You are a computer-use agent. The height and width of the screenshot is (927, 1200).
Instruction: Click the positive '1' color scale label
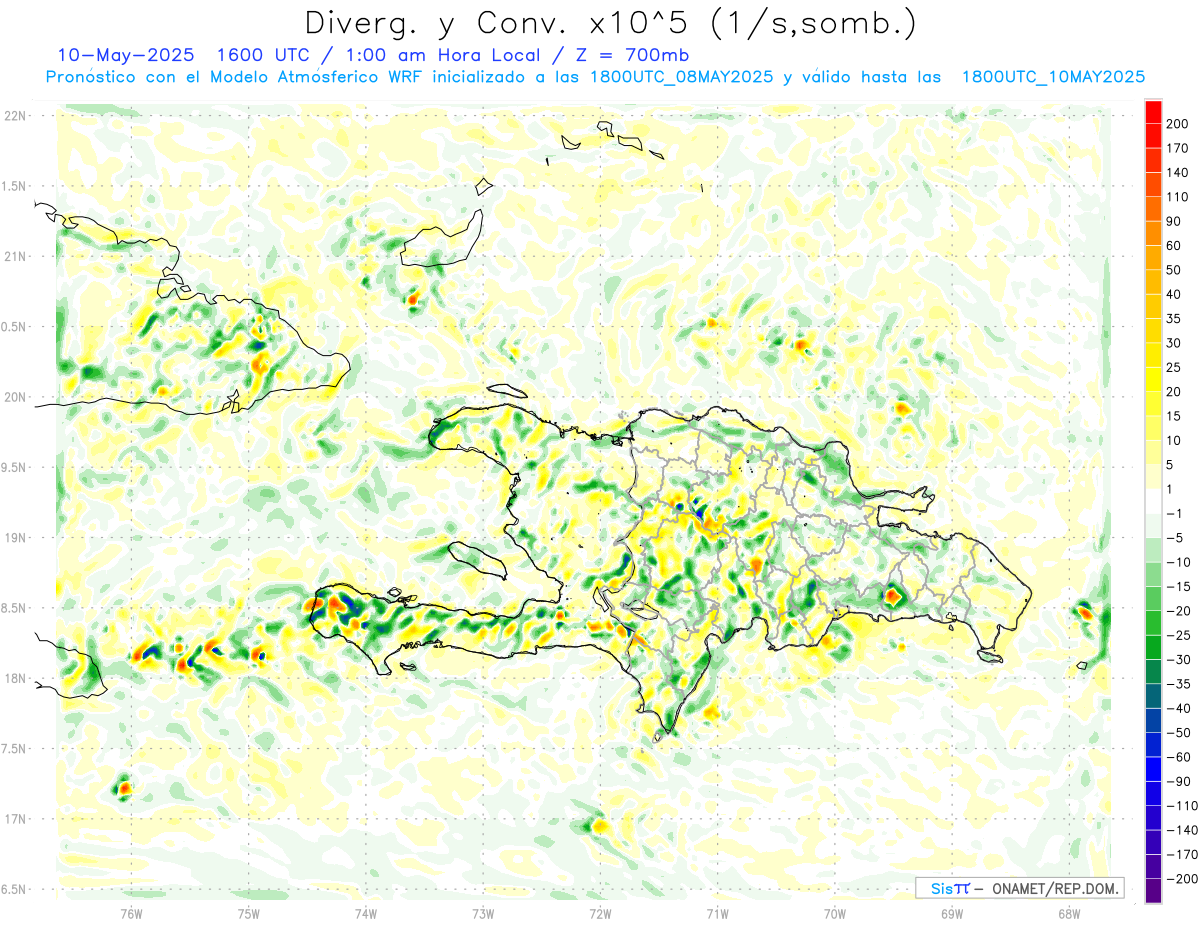(x=1170, y=489)
